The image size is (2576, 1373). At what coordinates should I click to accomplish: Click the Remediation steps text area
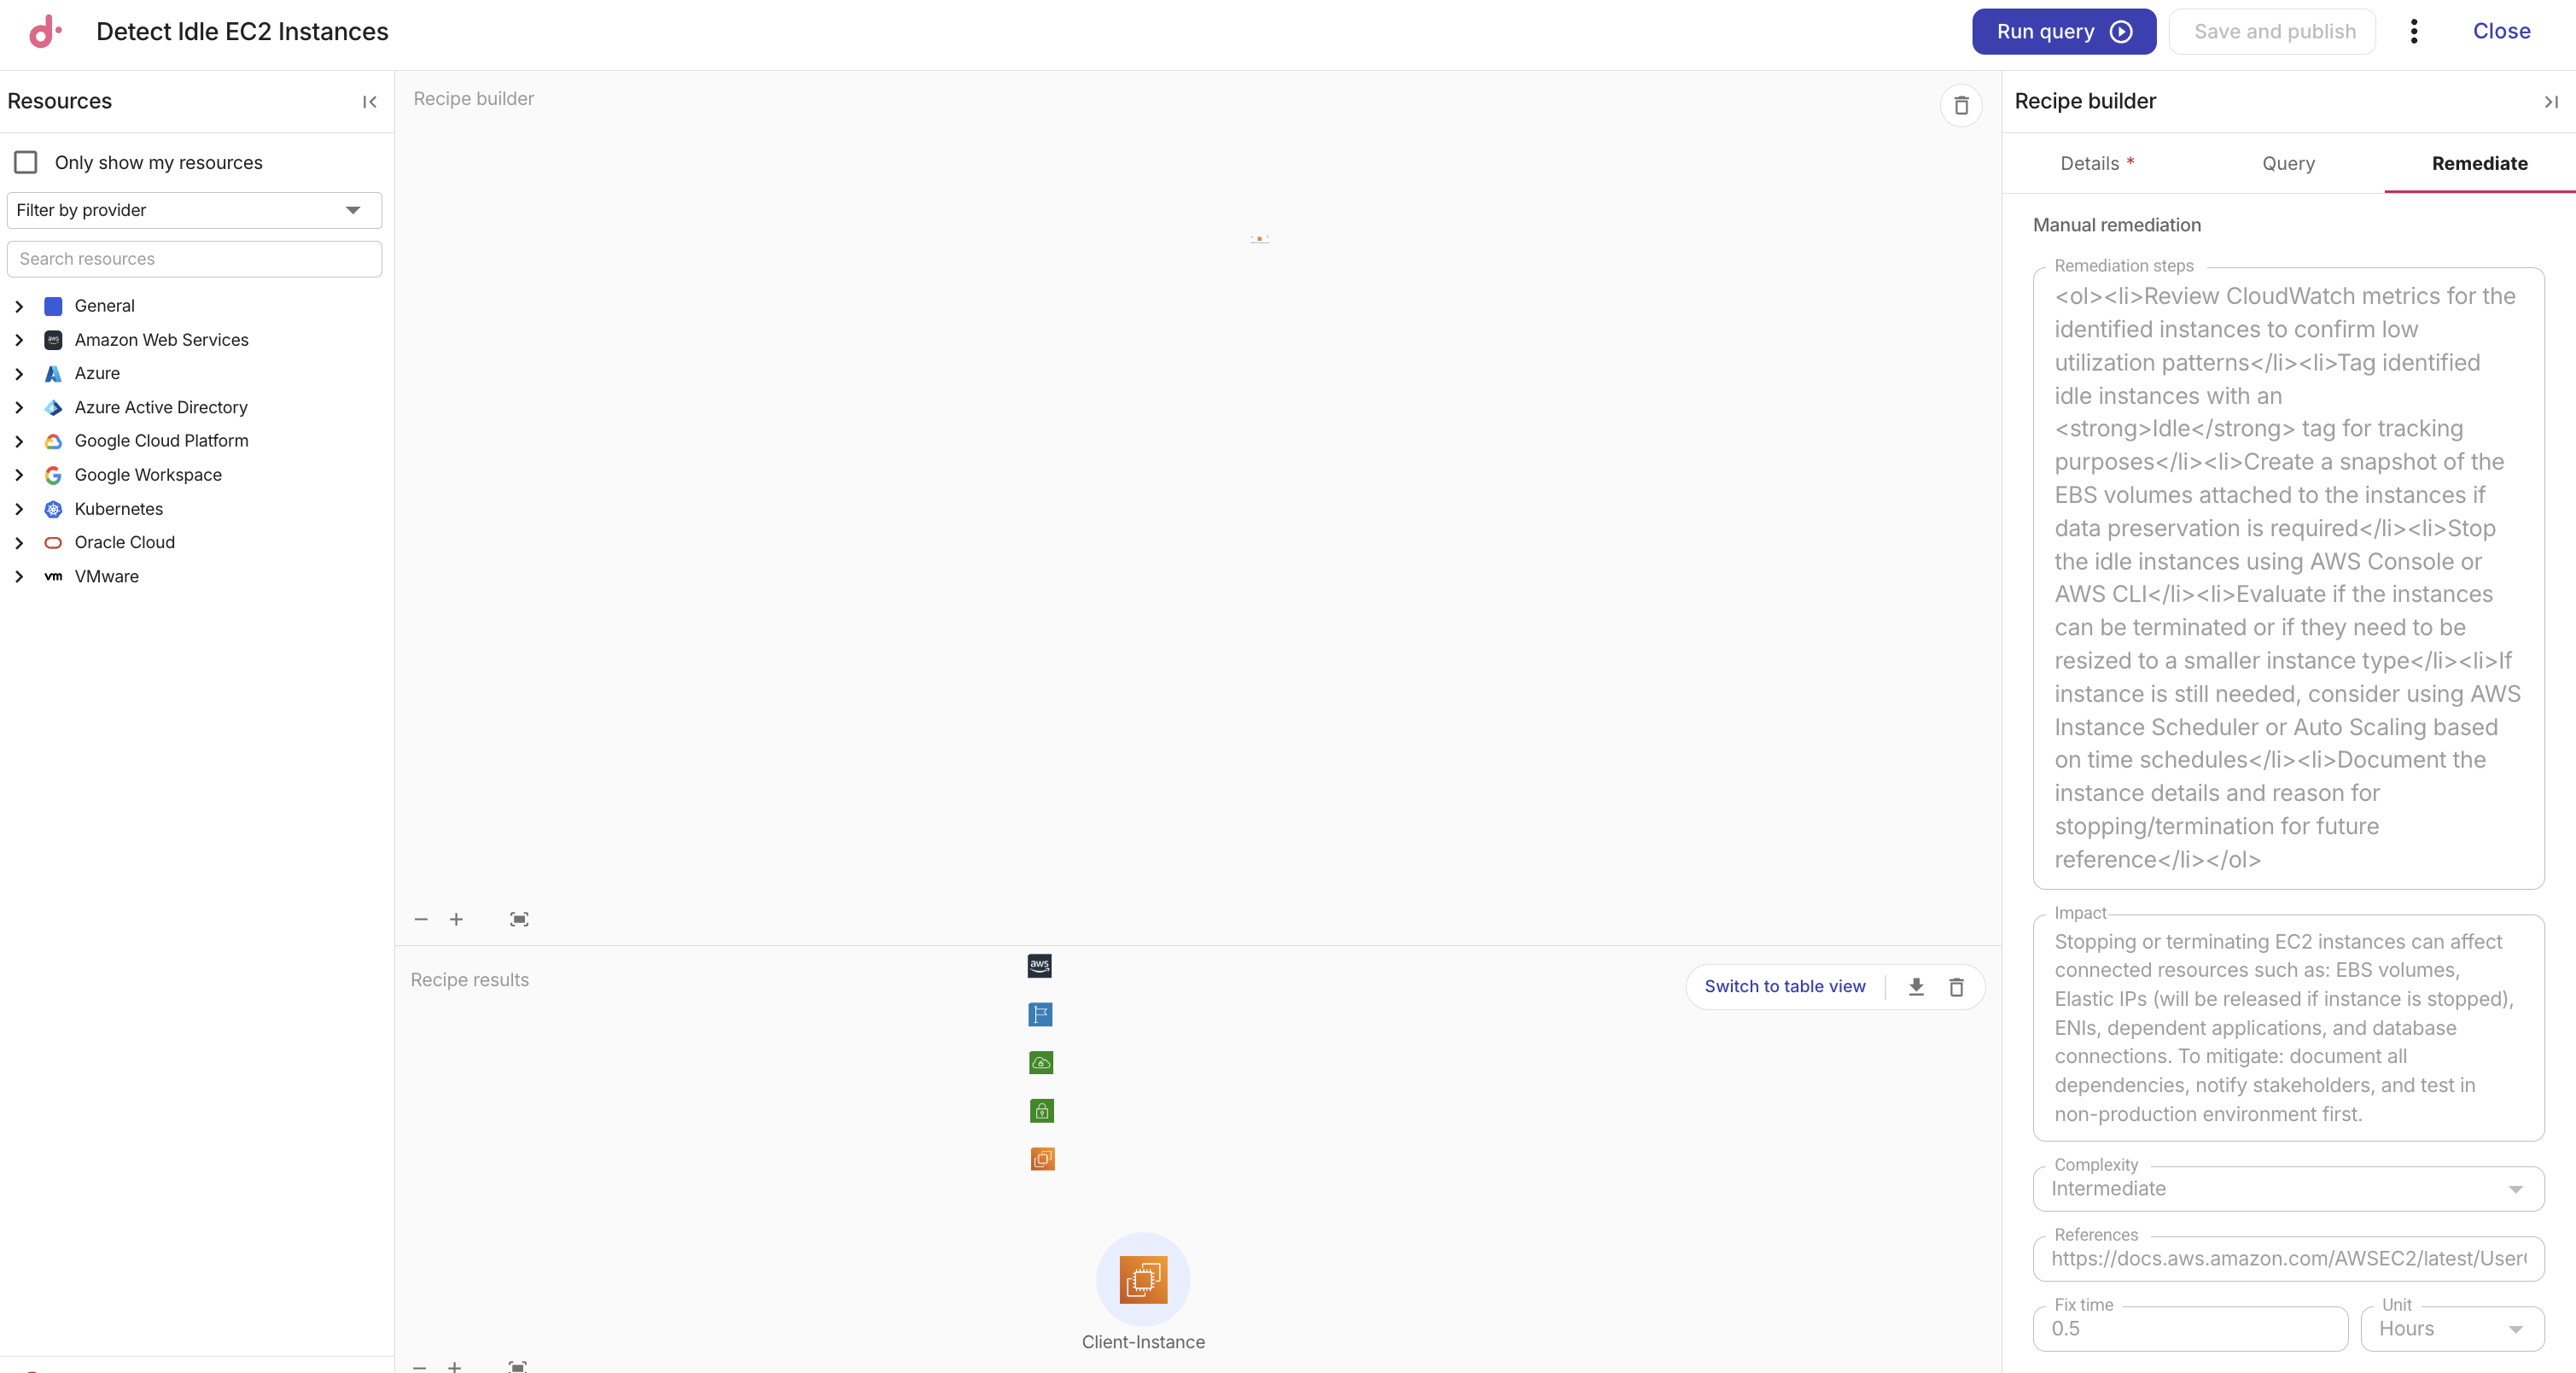click(x=2288, y=578)
